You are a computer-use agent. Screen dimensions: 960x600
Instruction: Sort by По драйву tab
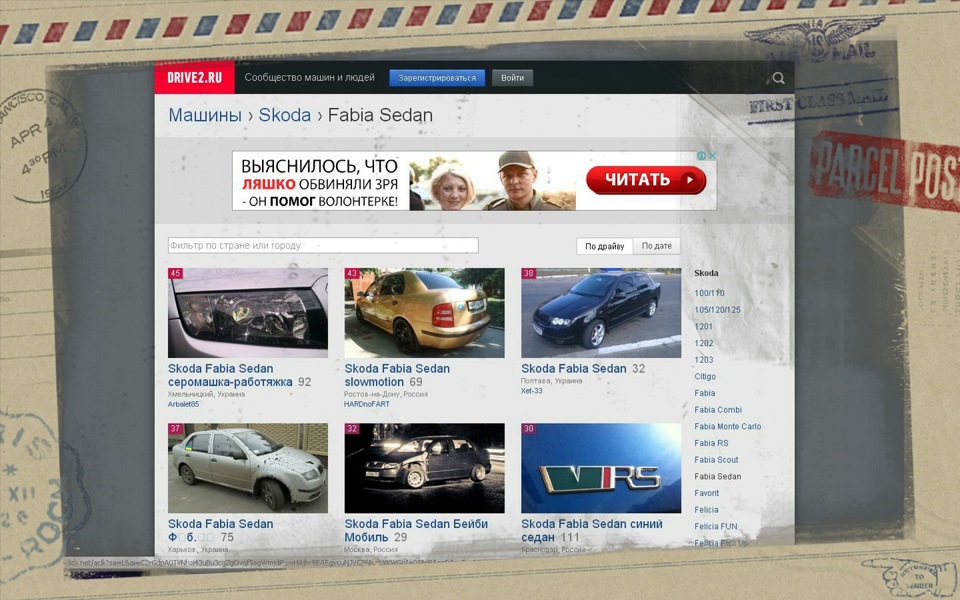pyautogui.click(x=604, y=246)
